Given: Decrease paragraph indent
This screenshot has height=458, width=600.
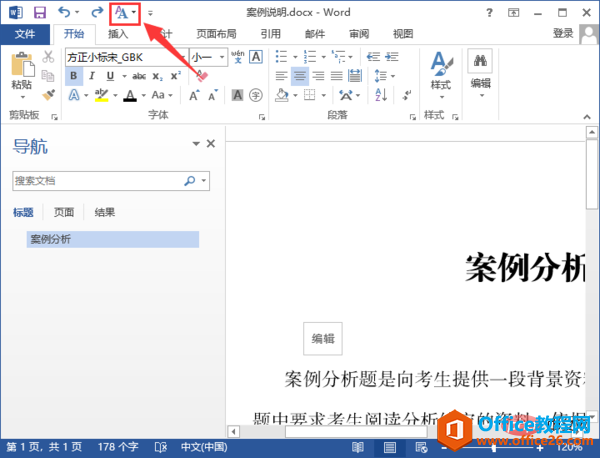Looking at the screenshot, I should (373, 57).
